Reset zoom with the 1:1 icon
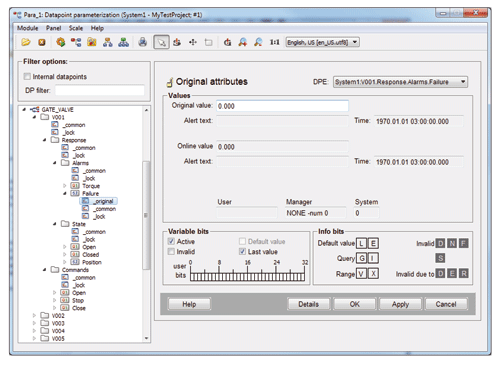The width and height of the screenshot is (500, 365). point(274,42)
